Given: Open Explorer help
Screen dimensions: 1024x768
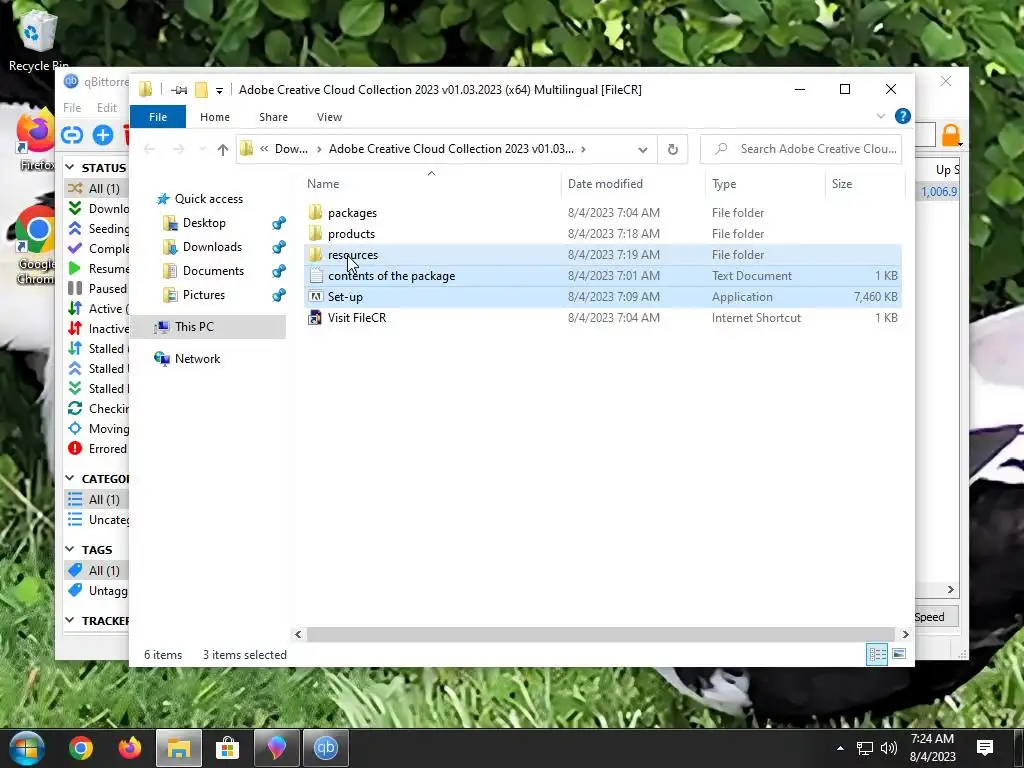Looking at the screenshot, I should point(903,116).
